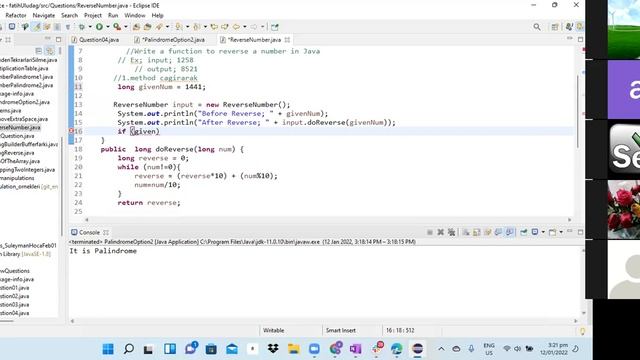
Task: Select ReverseNumber.java in Package Explorer
Action: tap(20, 127)
